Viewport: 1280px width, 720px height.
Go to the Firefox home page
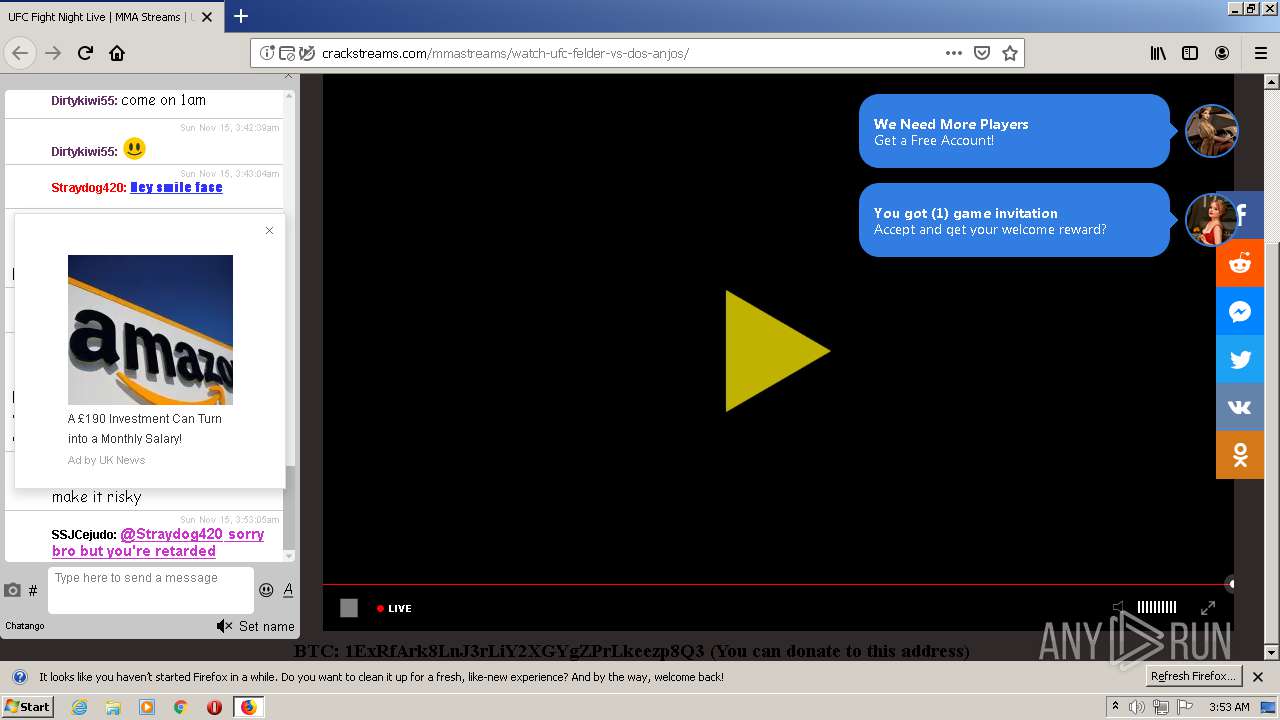click(x=117, y=53)
